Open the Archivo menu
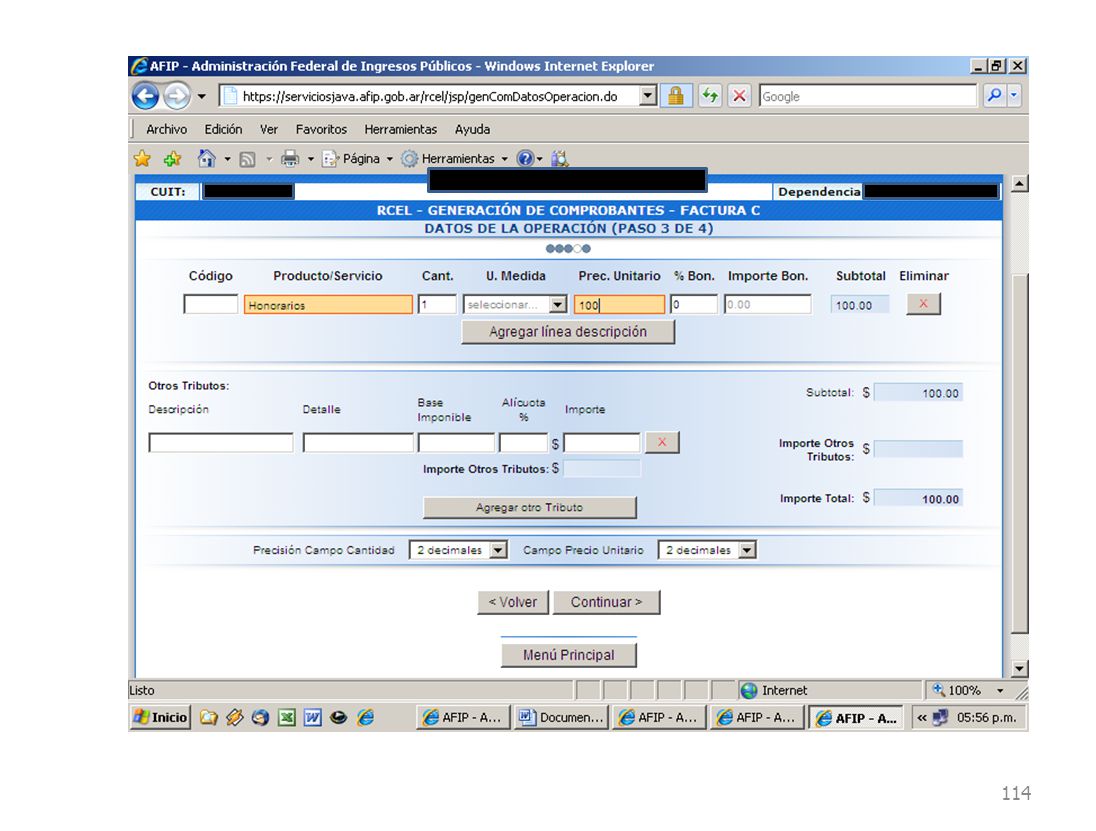 pos(166,129)
